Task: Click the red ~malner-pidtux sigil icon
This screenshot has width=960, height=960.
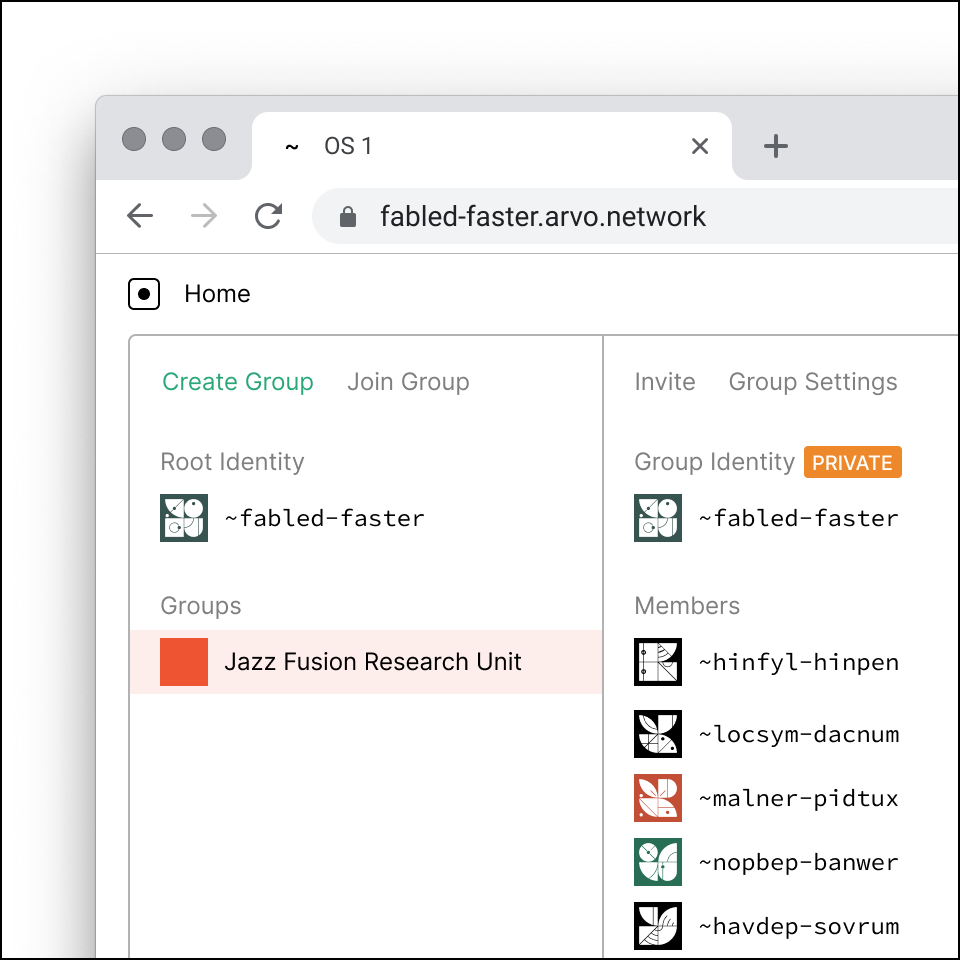Action: click(658, 798)
